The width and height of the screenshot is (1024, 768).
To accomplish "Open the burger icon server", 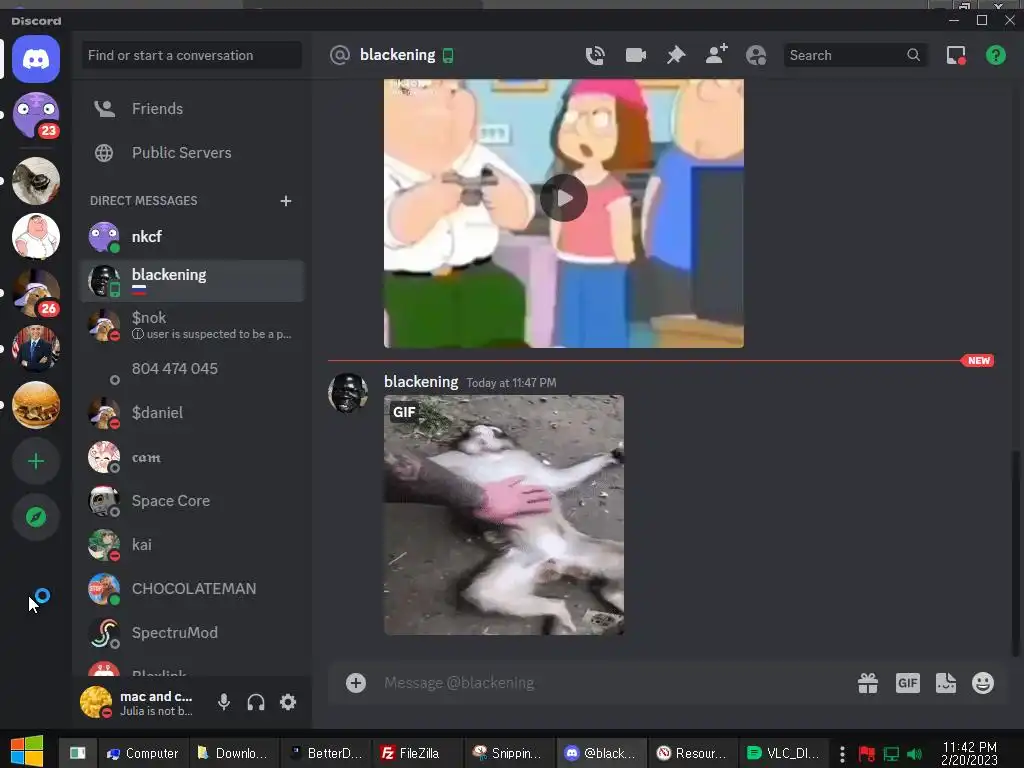I will [x=36, y=405].
